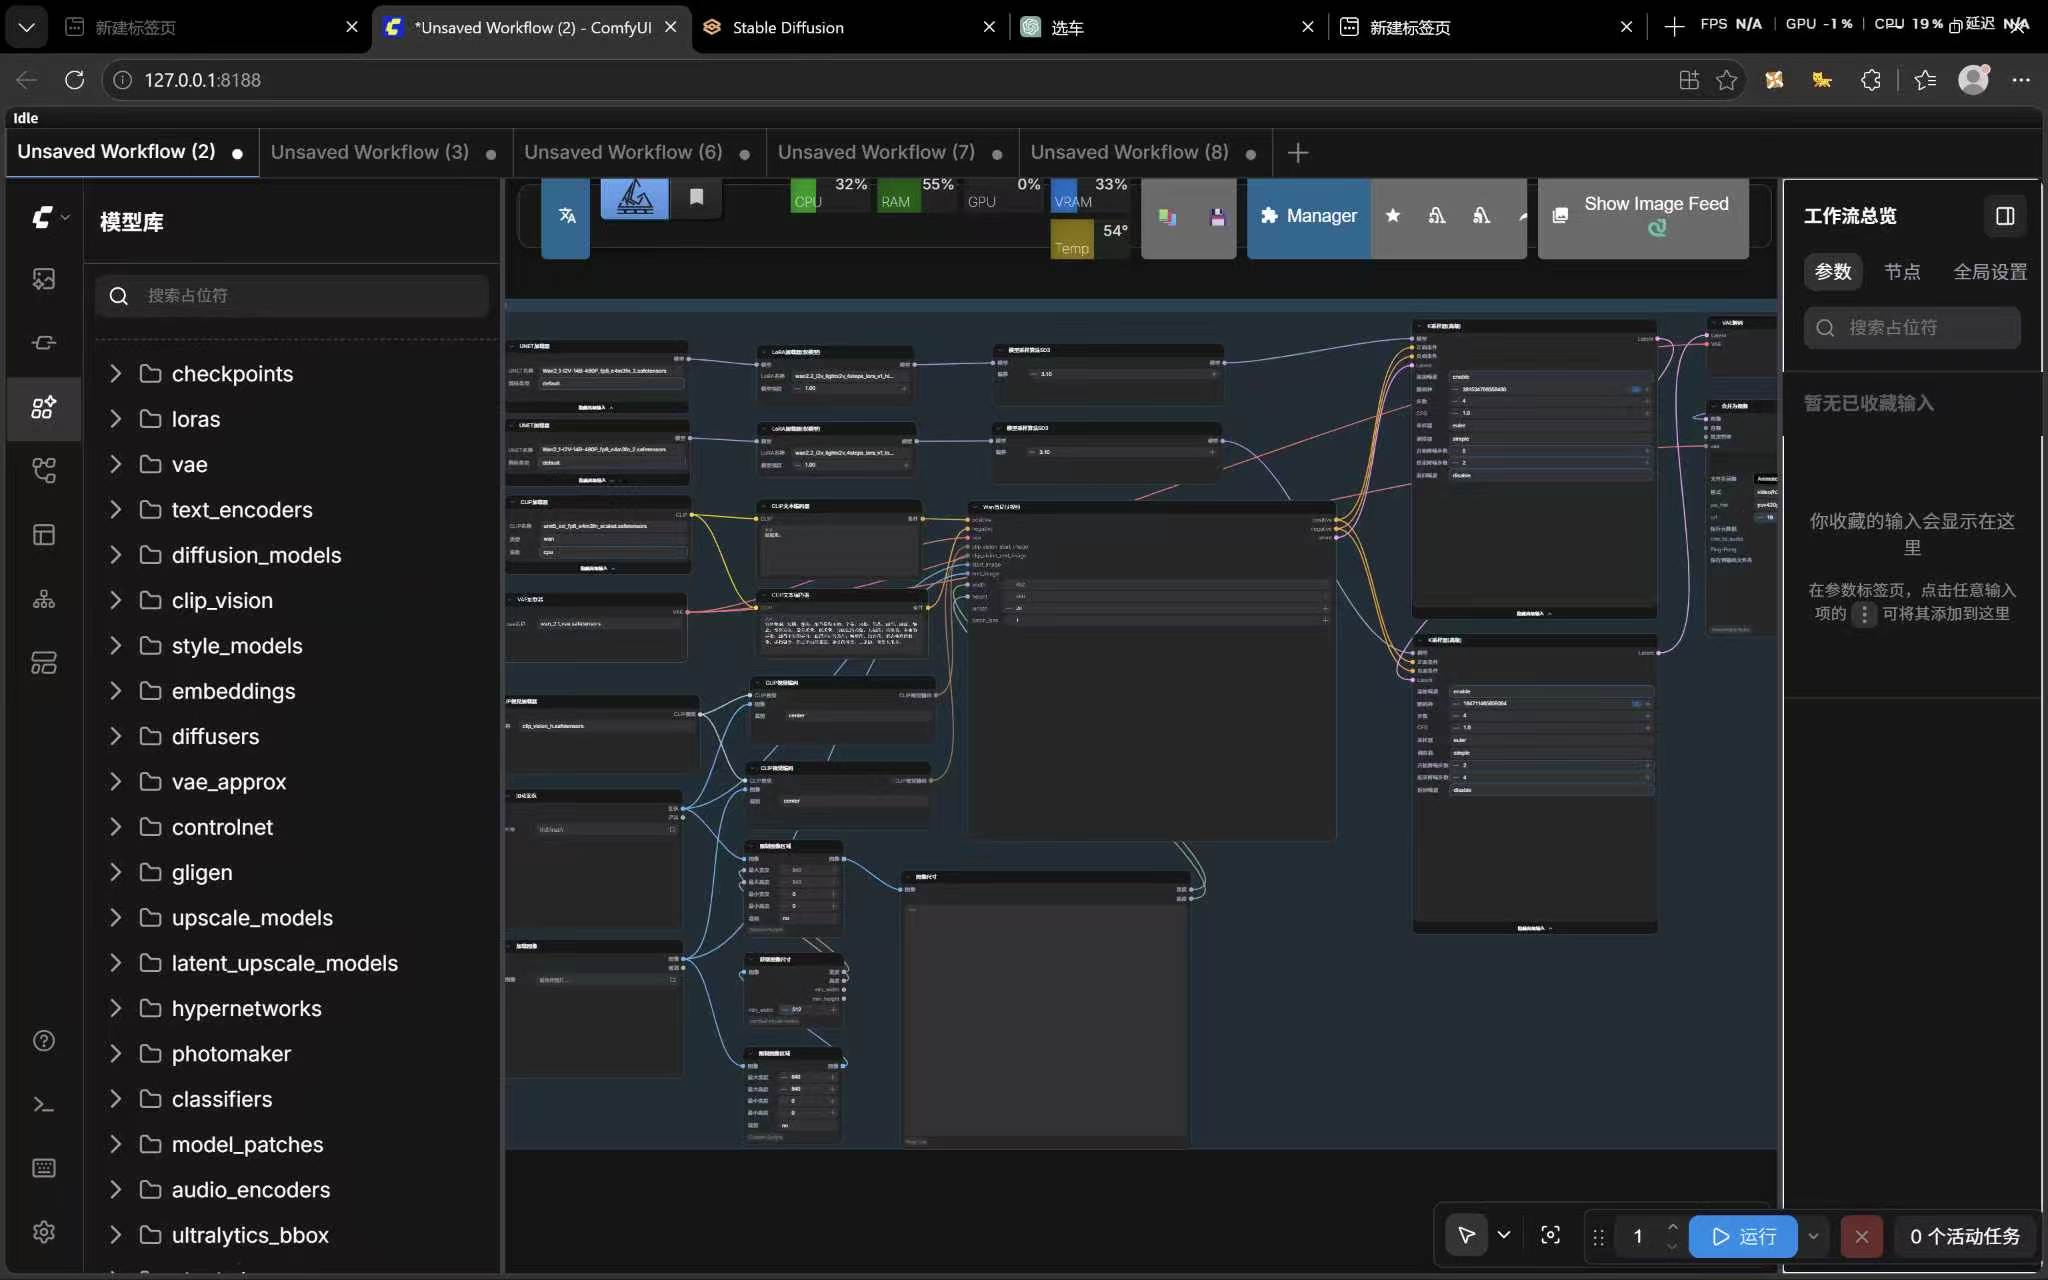2048x1280 pixels.
Task: Click the colored overlapping squares icon
Action: [x=1167, y=217]
